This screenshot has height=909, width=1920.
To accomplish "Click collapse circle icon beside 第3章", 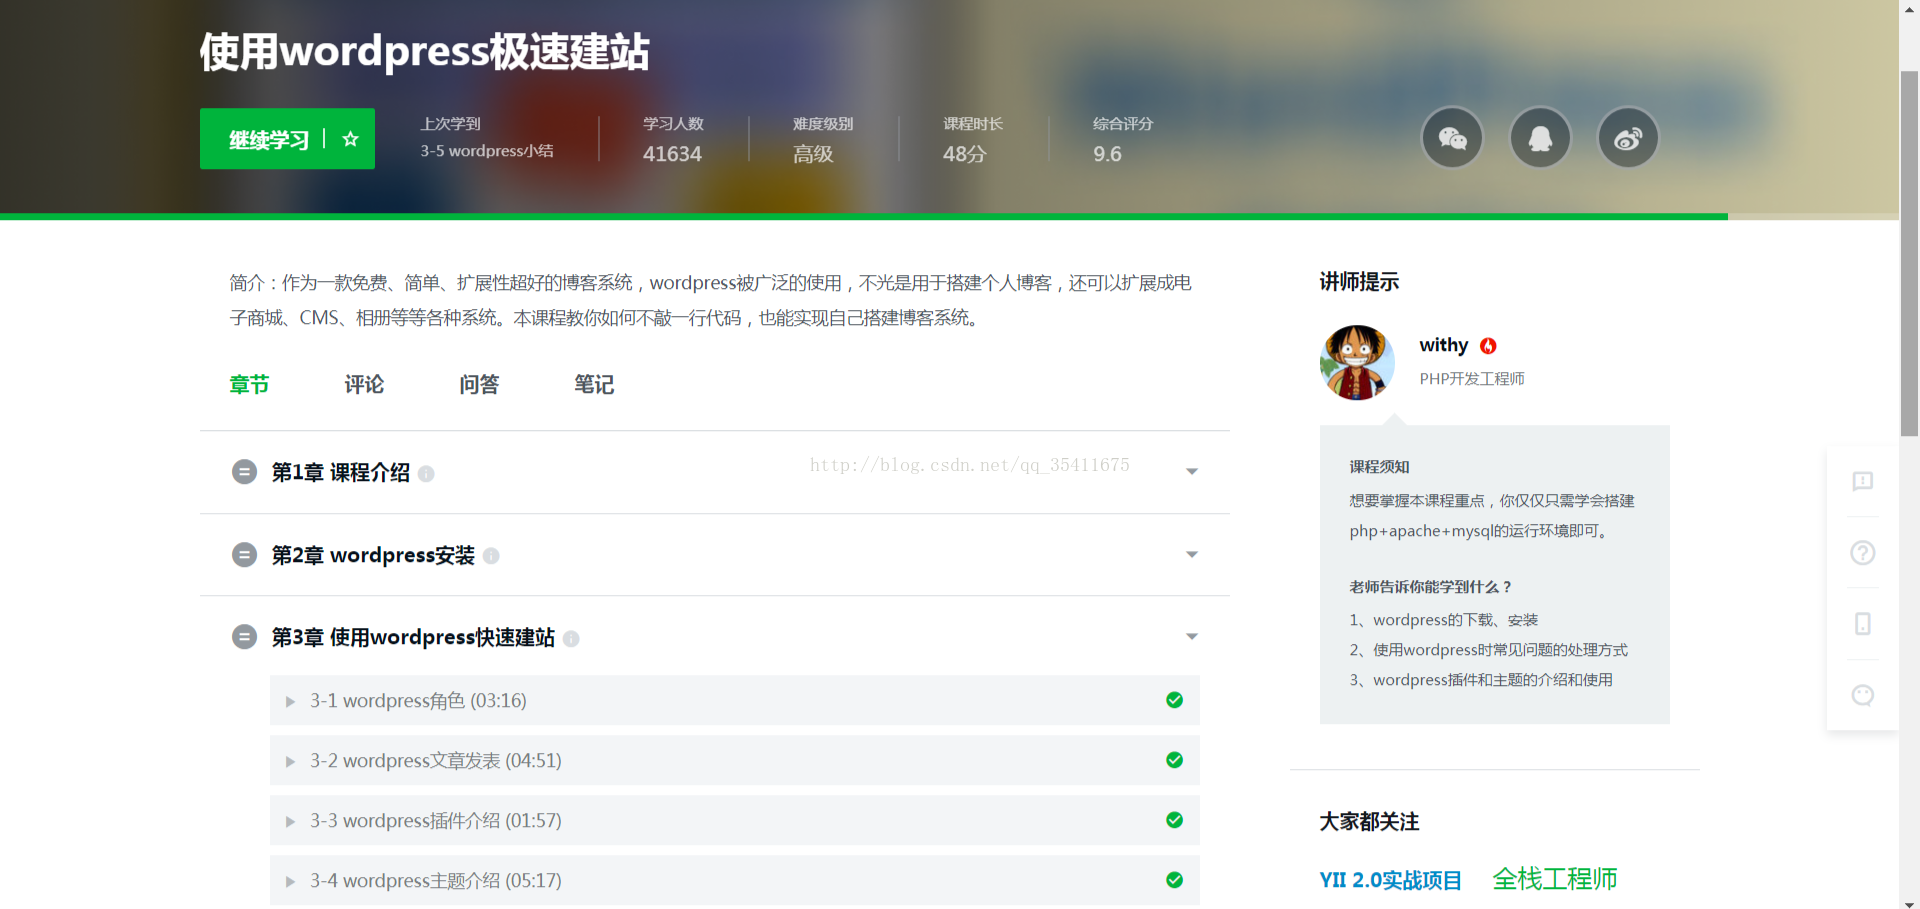I will pos(244,637).
